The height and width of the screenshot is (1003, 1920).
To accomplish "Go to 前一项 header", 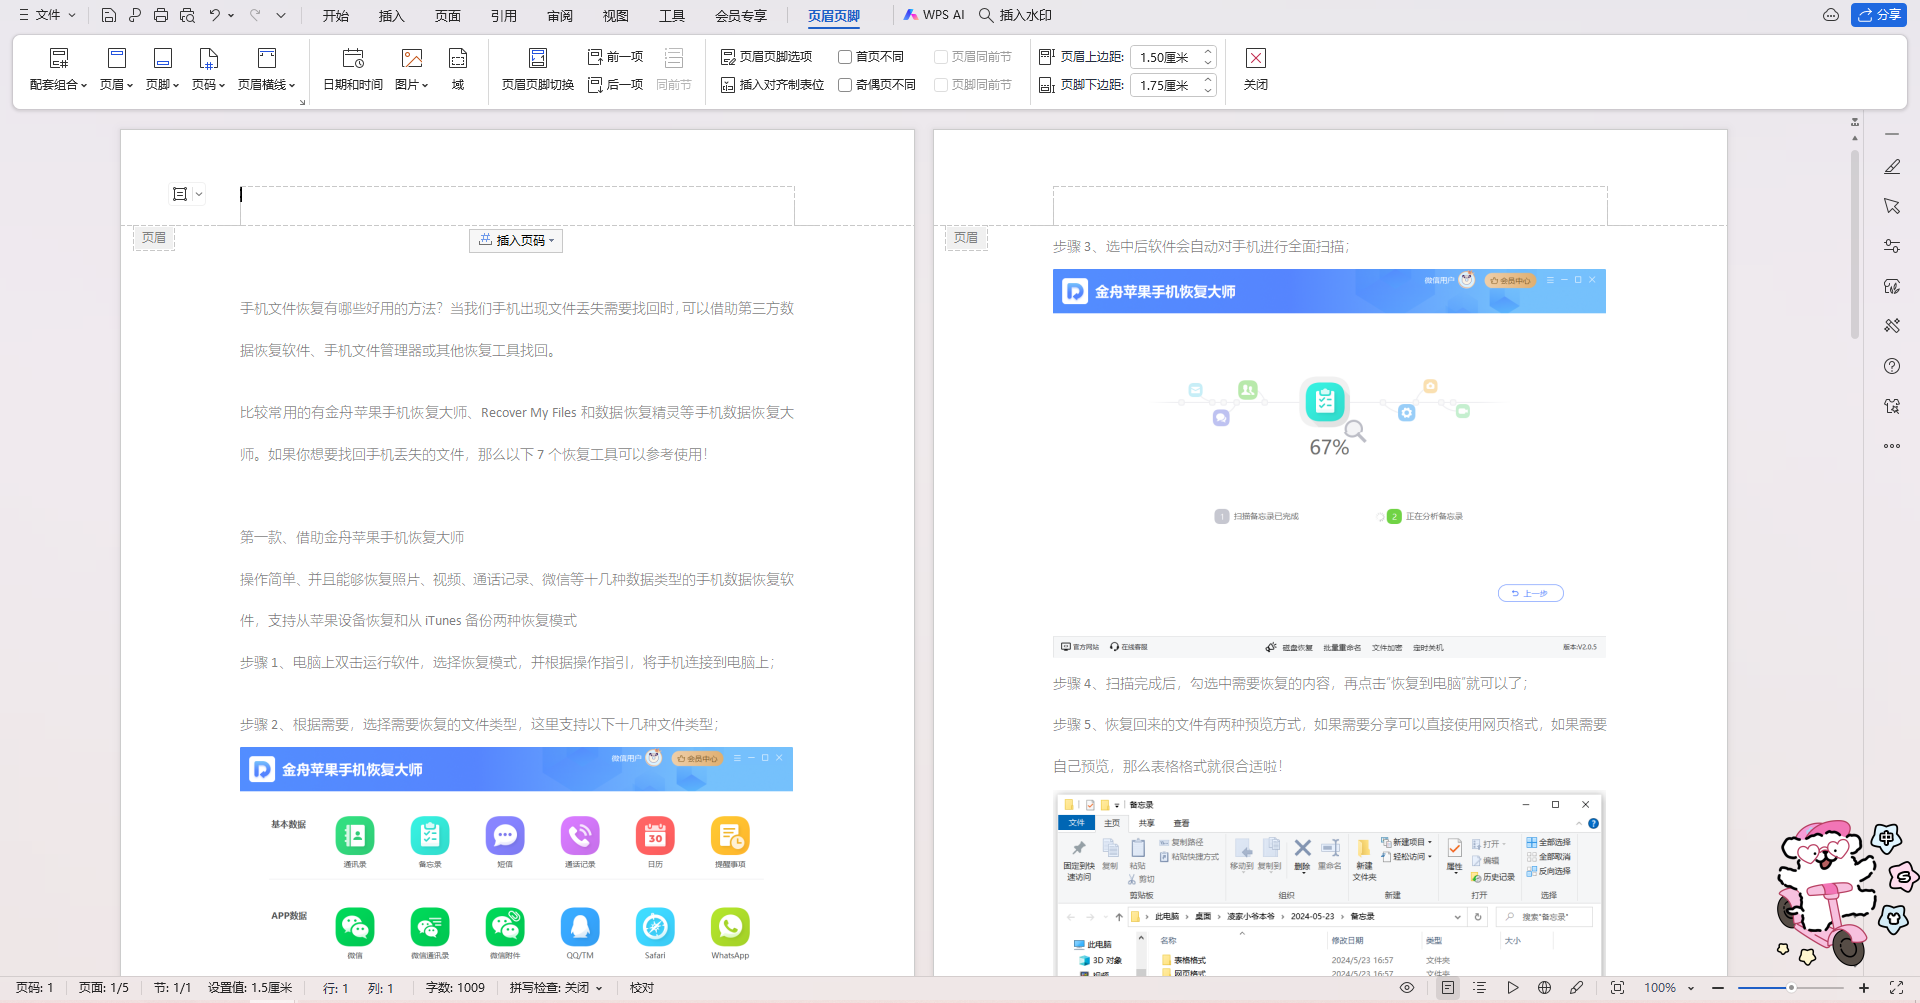I will [x=616, y=57].
